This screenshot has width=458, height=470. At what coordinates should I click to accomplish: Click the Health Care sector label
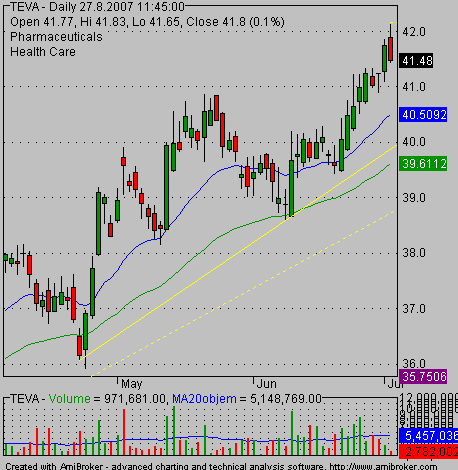point(43,52)
